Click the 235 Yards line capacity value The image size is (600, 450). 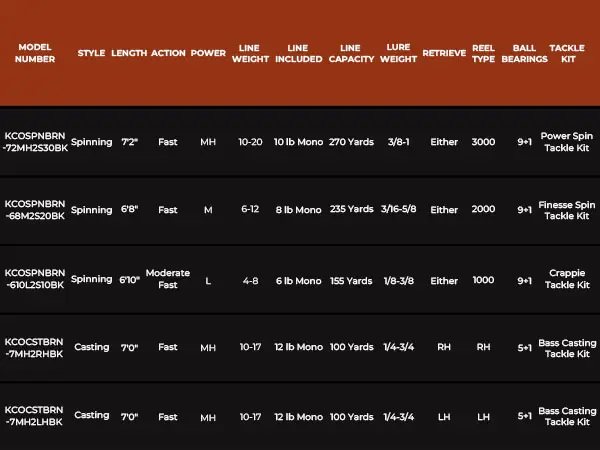(x=351, y=210)
